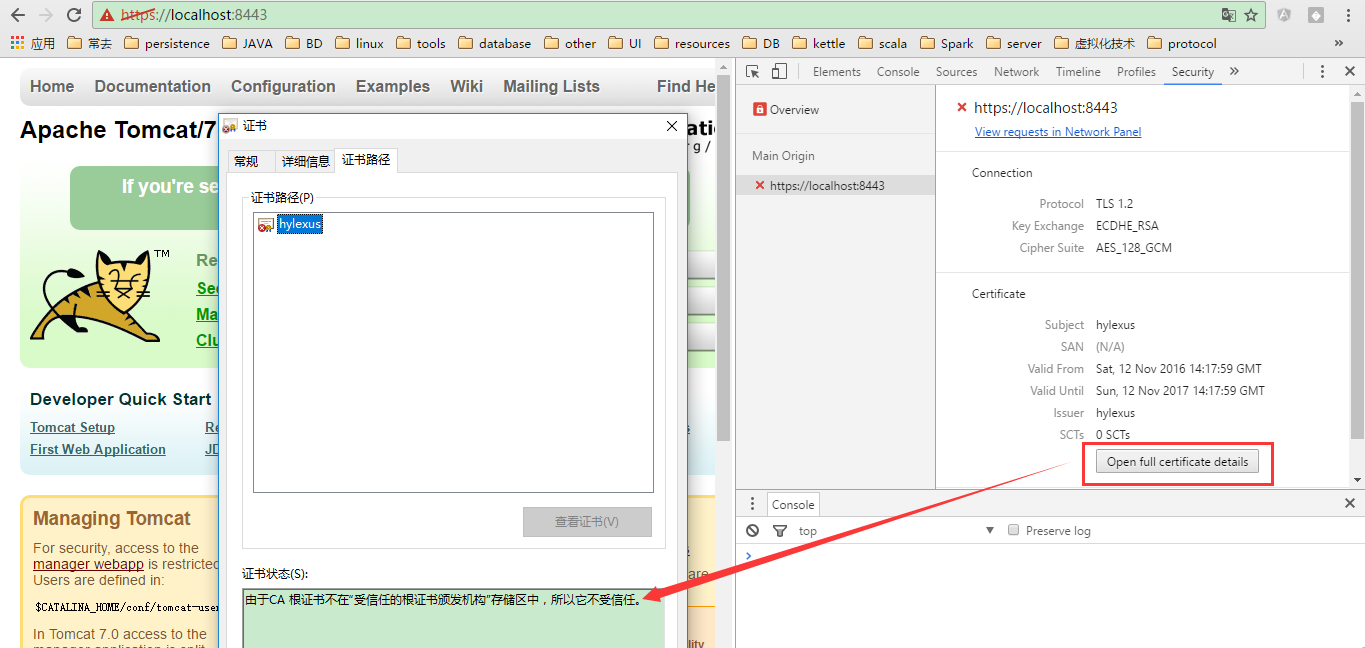
Task: Open the DevTools customize menu (vertical dots)
Action: pos(1322,71)
